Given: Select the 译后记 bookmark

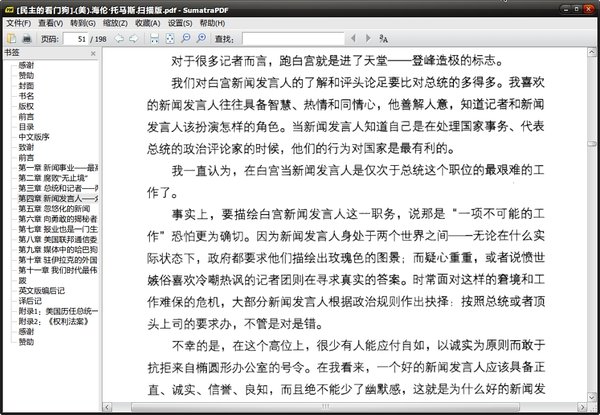Looking at the screenshot, I should click(30, 301).
